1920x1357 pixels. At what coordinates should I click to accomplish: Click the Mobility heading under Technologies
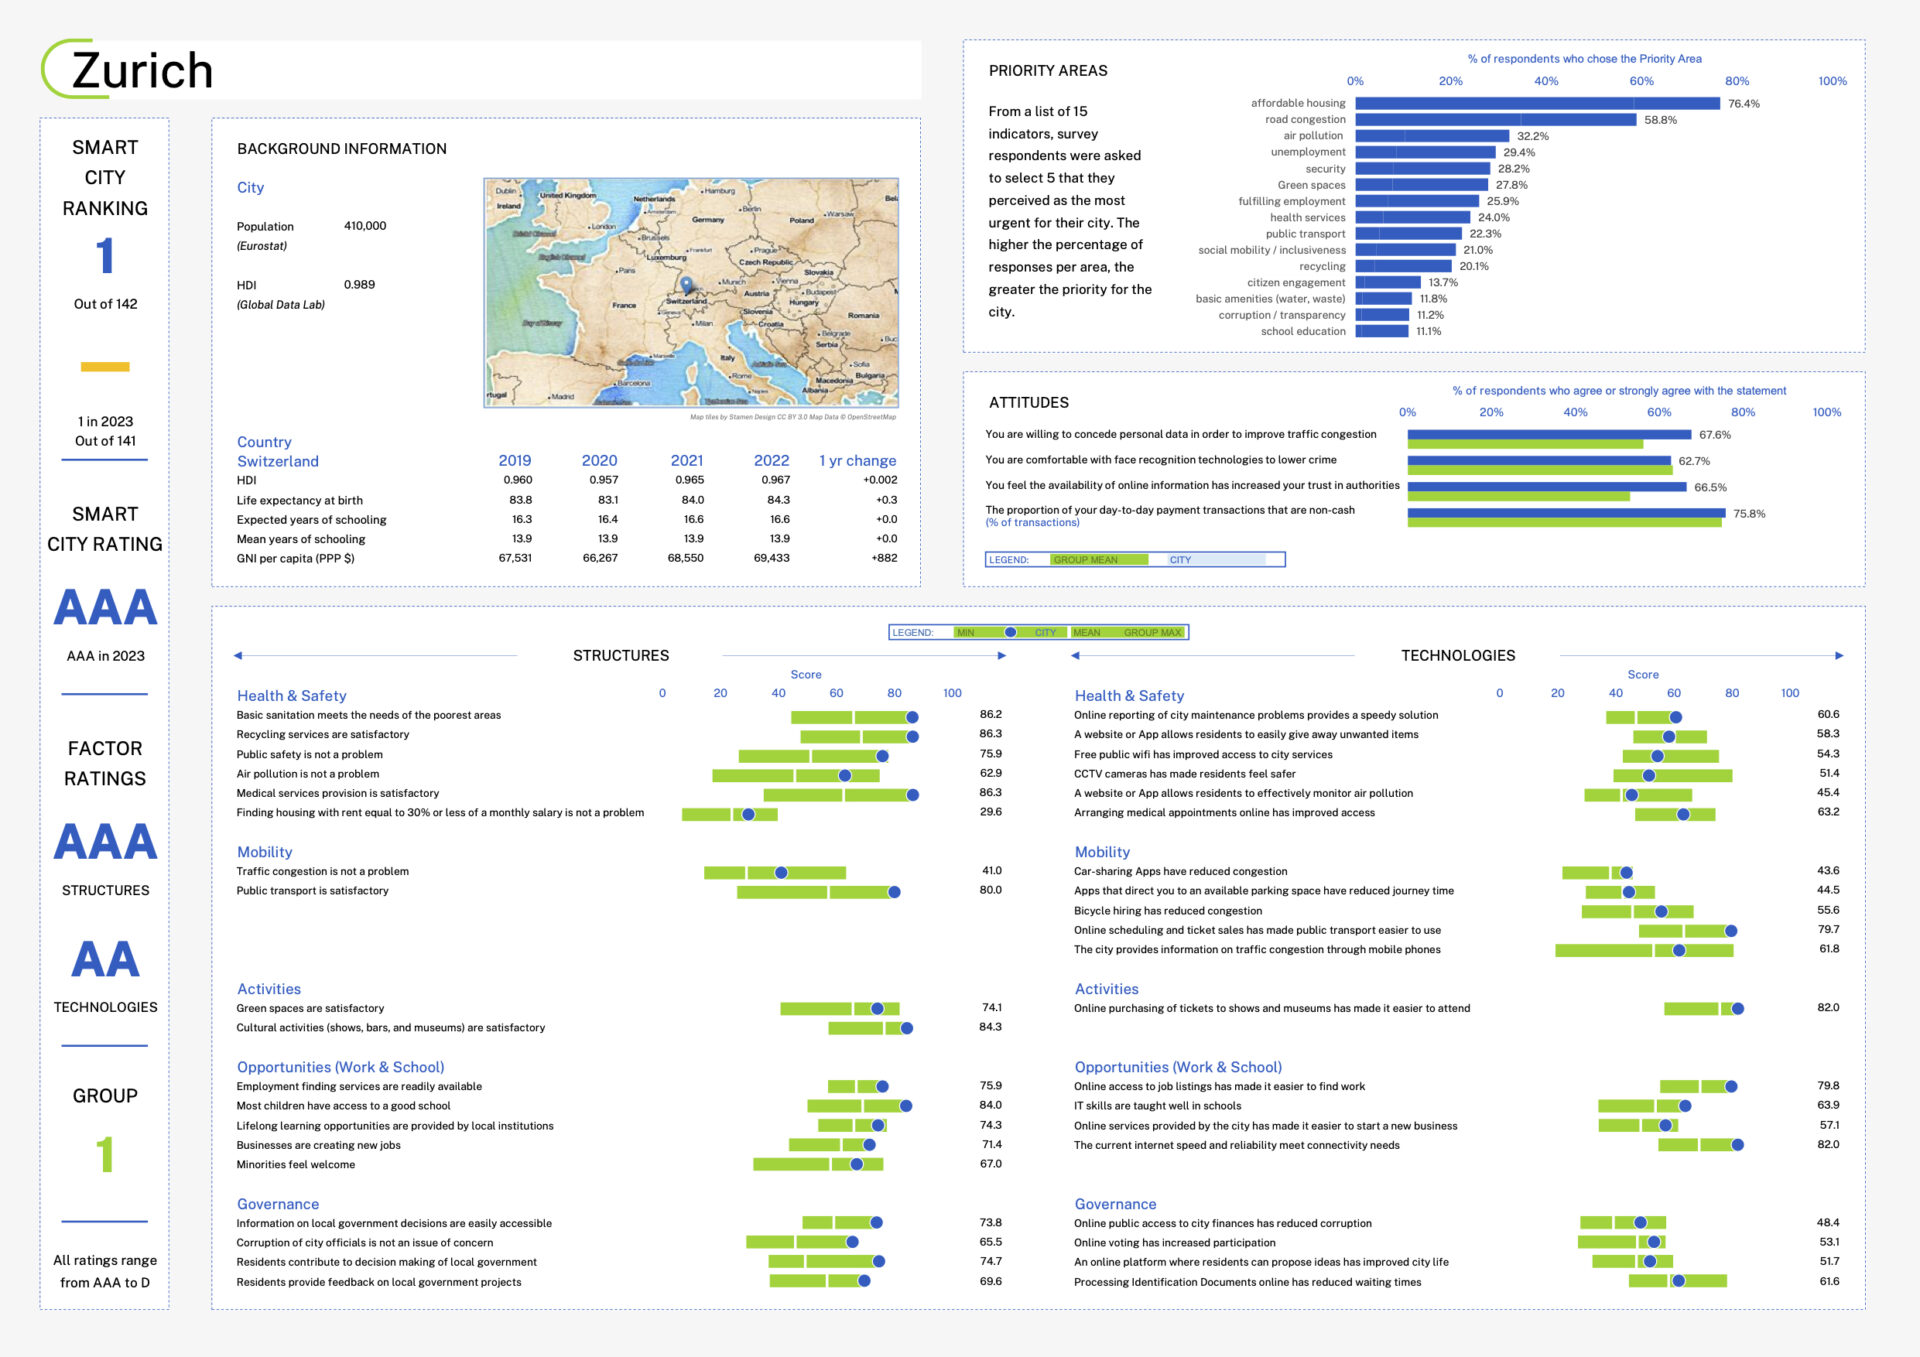[1102, 852]
